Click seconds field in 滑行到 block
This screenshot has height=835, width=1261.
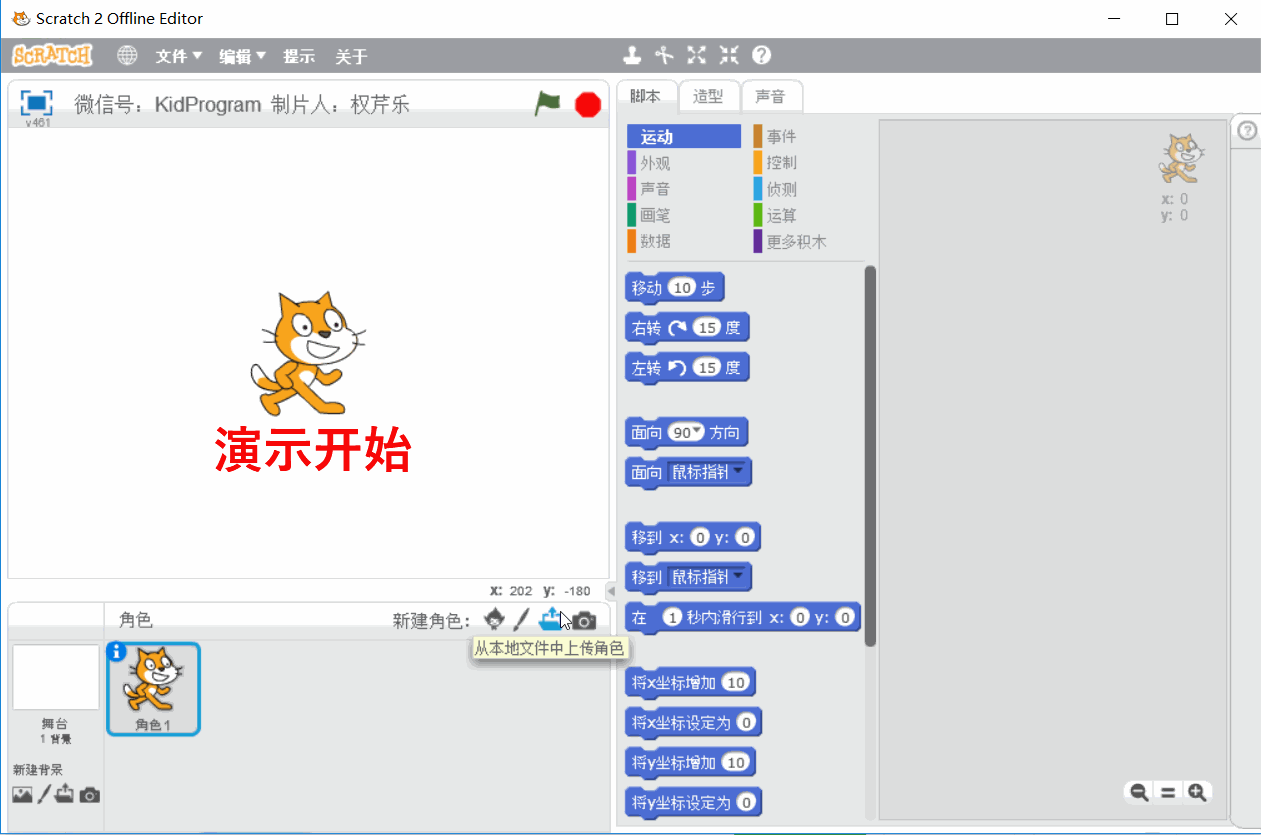[x=672, y=618]
